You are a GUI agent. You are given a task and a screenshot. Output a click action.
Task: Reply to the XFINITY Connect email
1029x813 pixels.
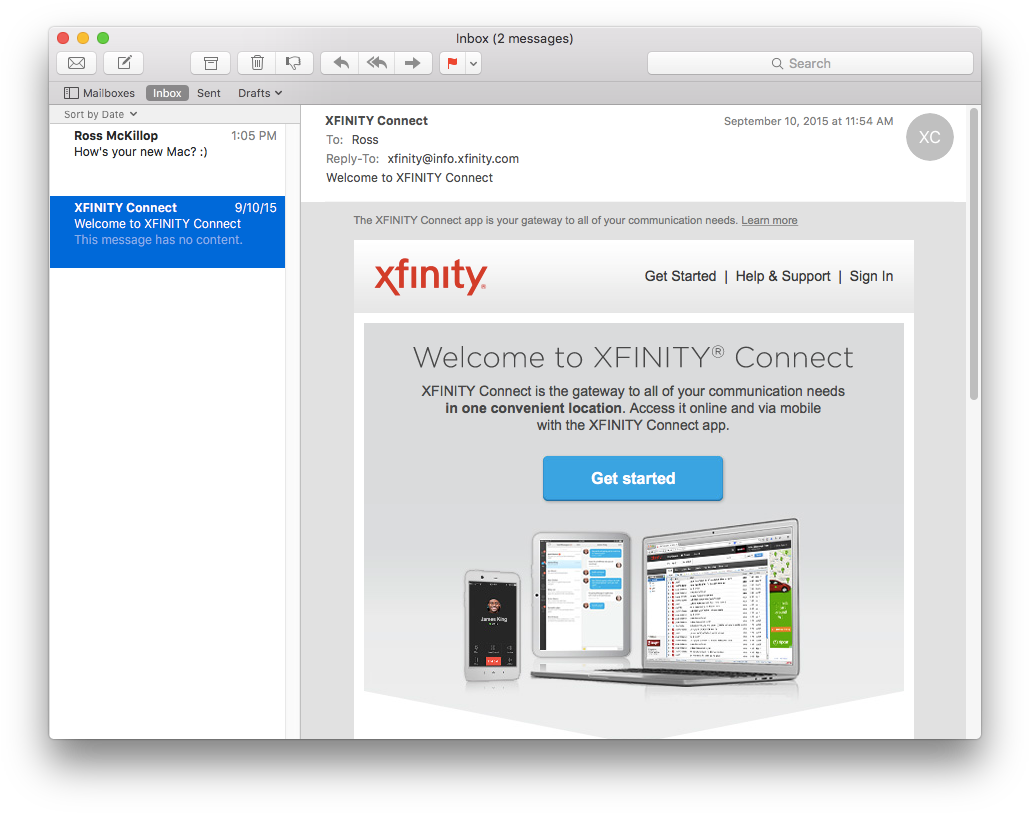pyautogui.click(x=339, y=62)
